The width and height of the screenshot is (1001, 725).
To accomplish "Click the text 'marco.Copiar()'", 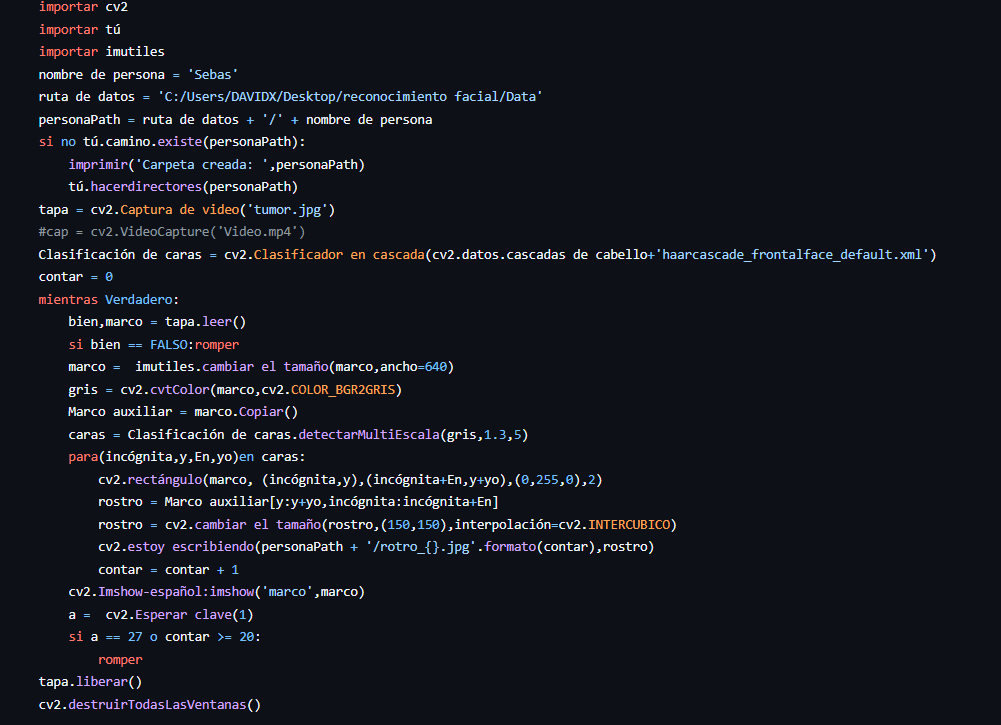I will point(246,412).
